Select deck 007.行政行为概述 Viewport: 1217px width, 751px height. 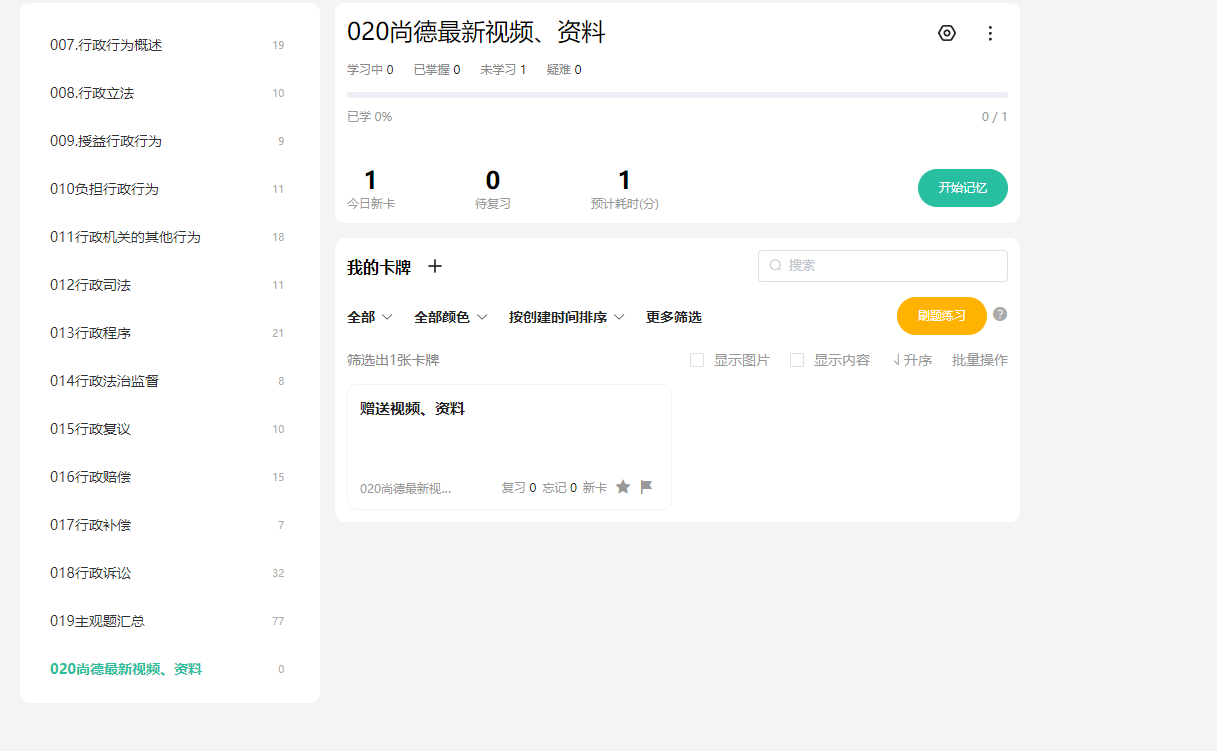170,45
